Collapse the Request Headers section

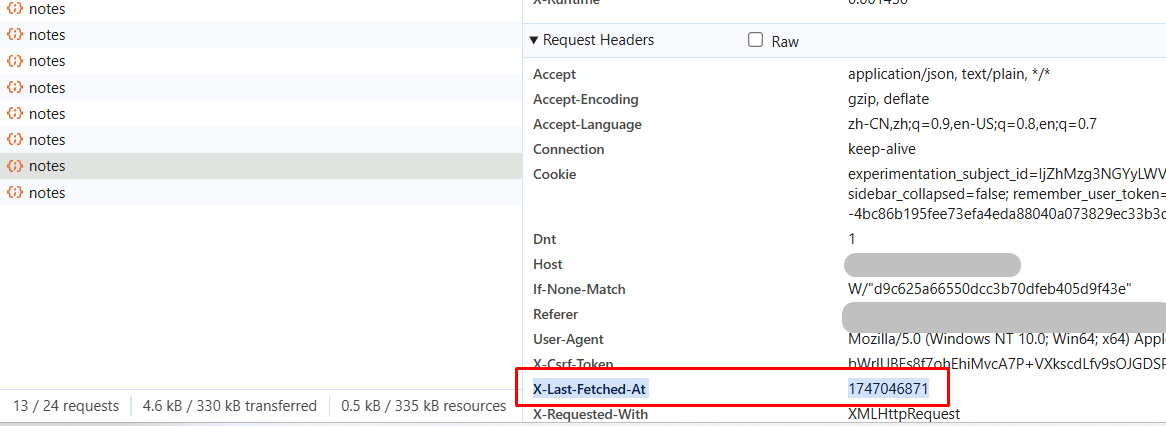pyautogui.click(x=533, y=41)
